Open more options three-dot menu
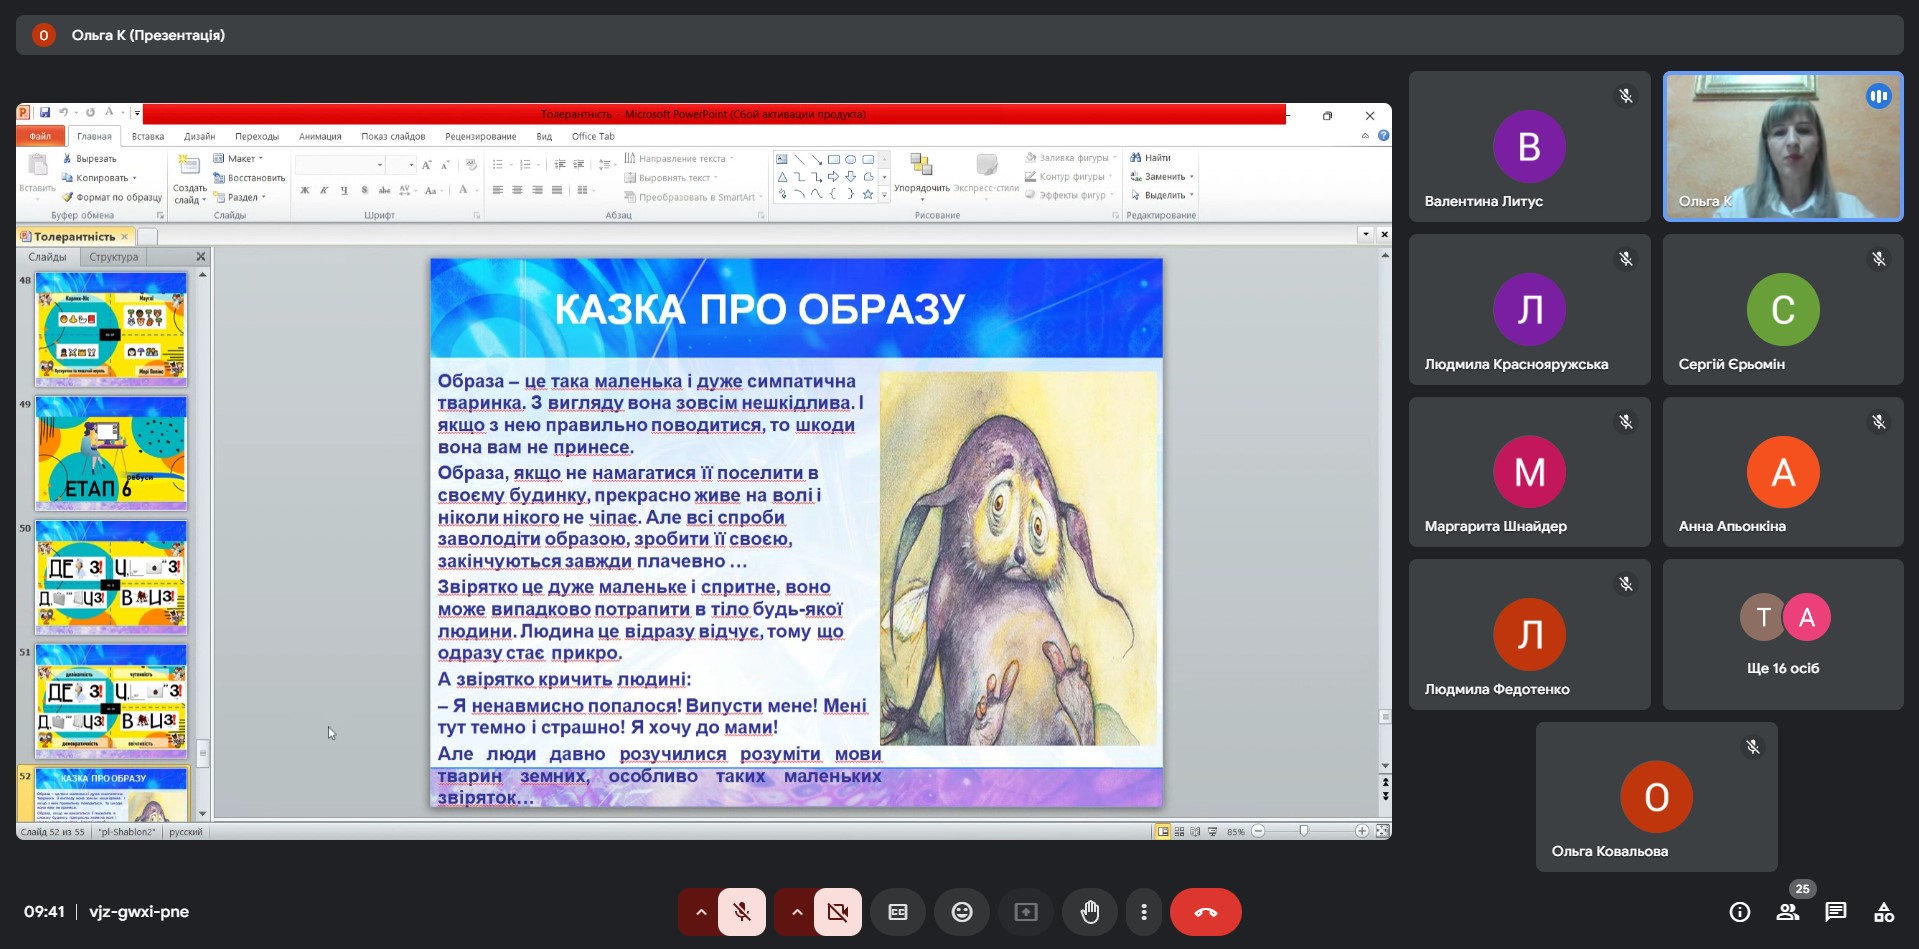Screen dimensions: 1919x949 pos(1143,912)
